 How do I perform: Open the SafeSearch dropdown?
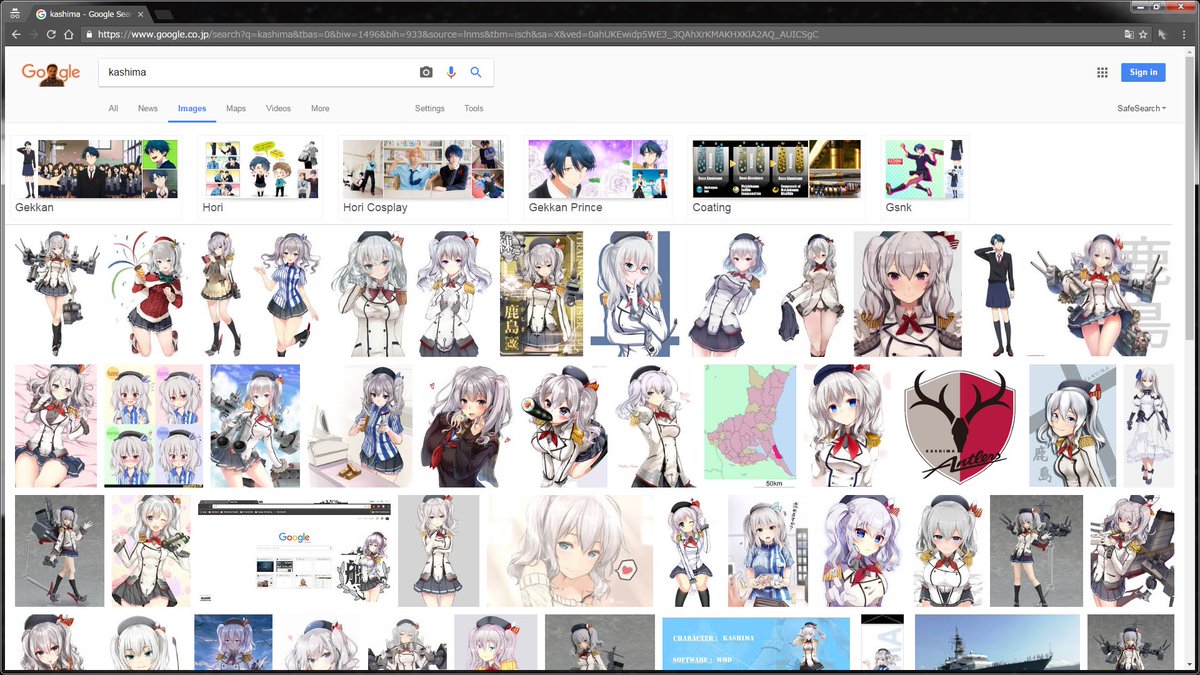[x=1142, y=108]
